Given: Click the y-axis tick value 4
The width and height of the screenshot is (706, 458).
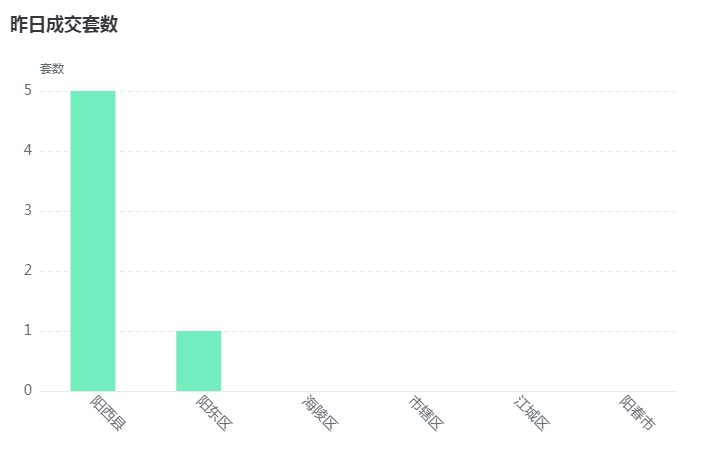Looking at the screenshot, I should click(x=28, y=150).
